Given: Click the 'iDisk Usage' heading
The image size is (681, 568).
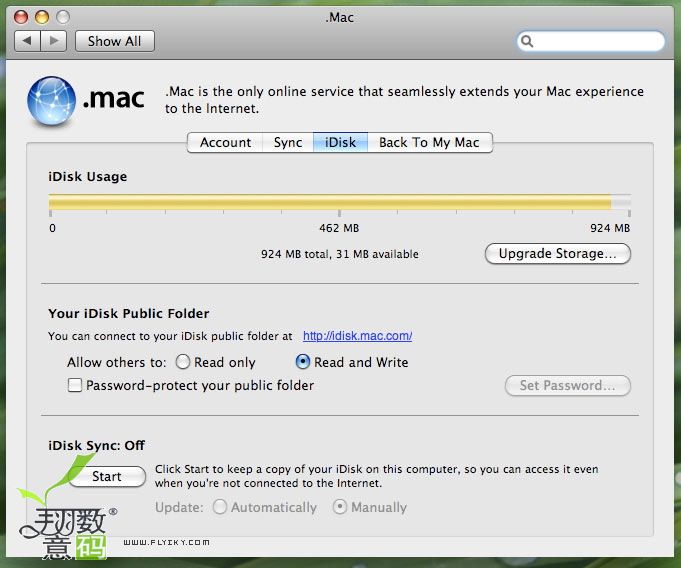Looking at the screenshot, I should point(88,177).
